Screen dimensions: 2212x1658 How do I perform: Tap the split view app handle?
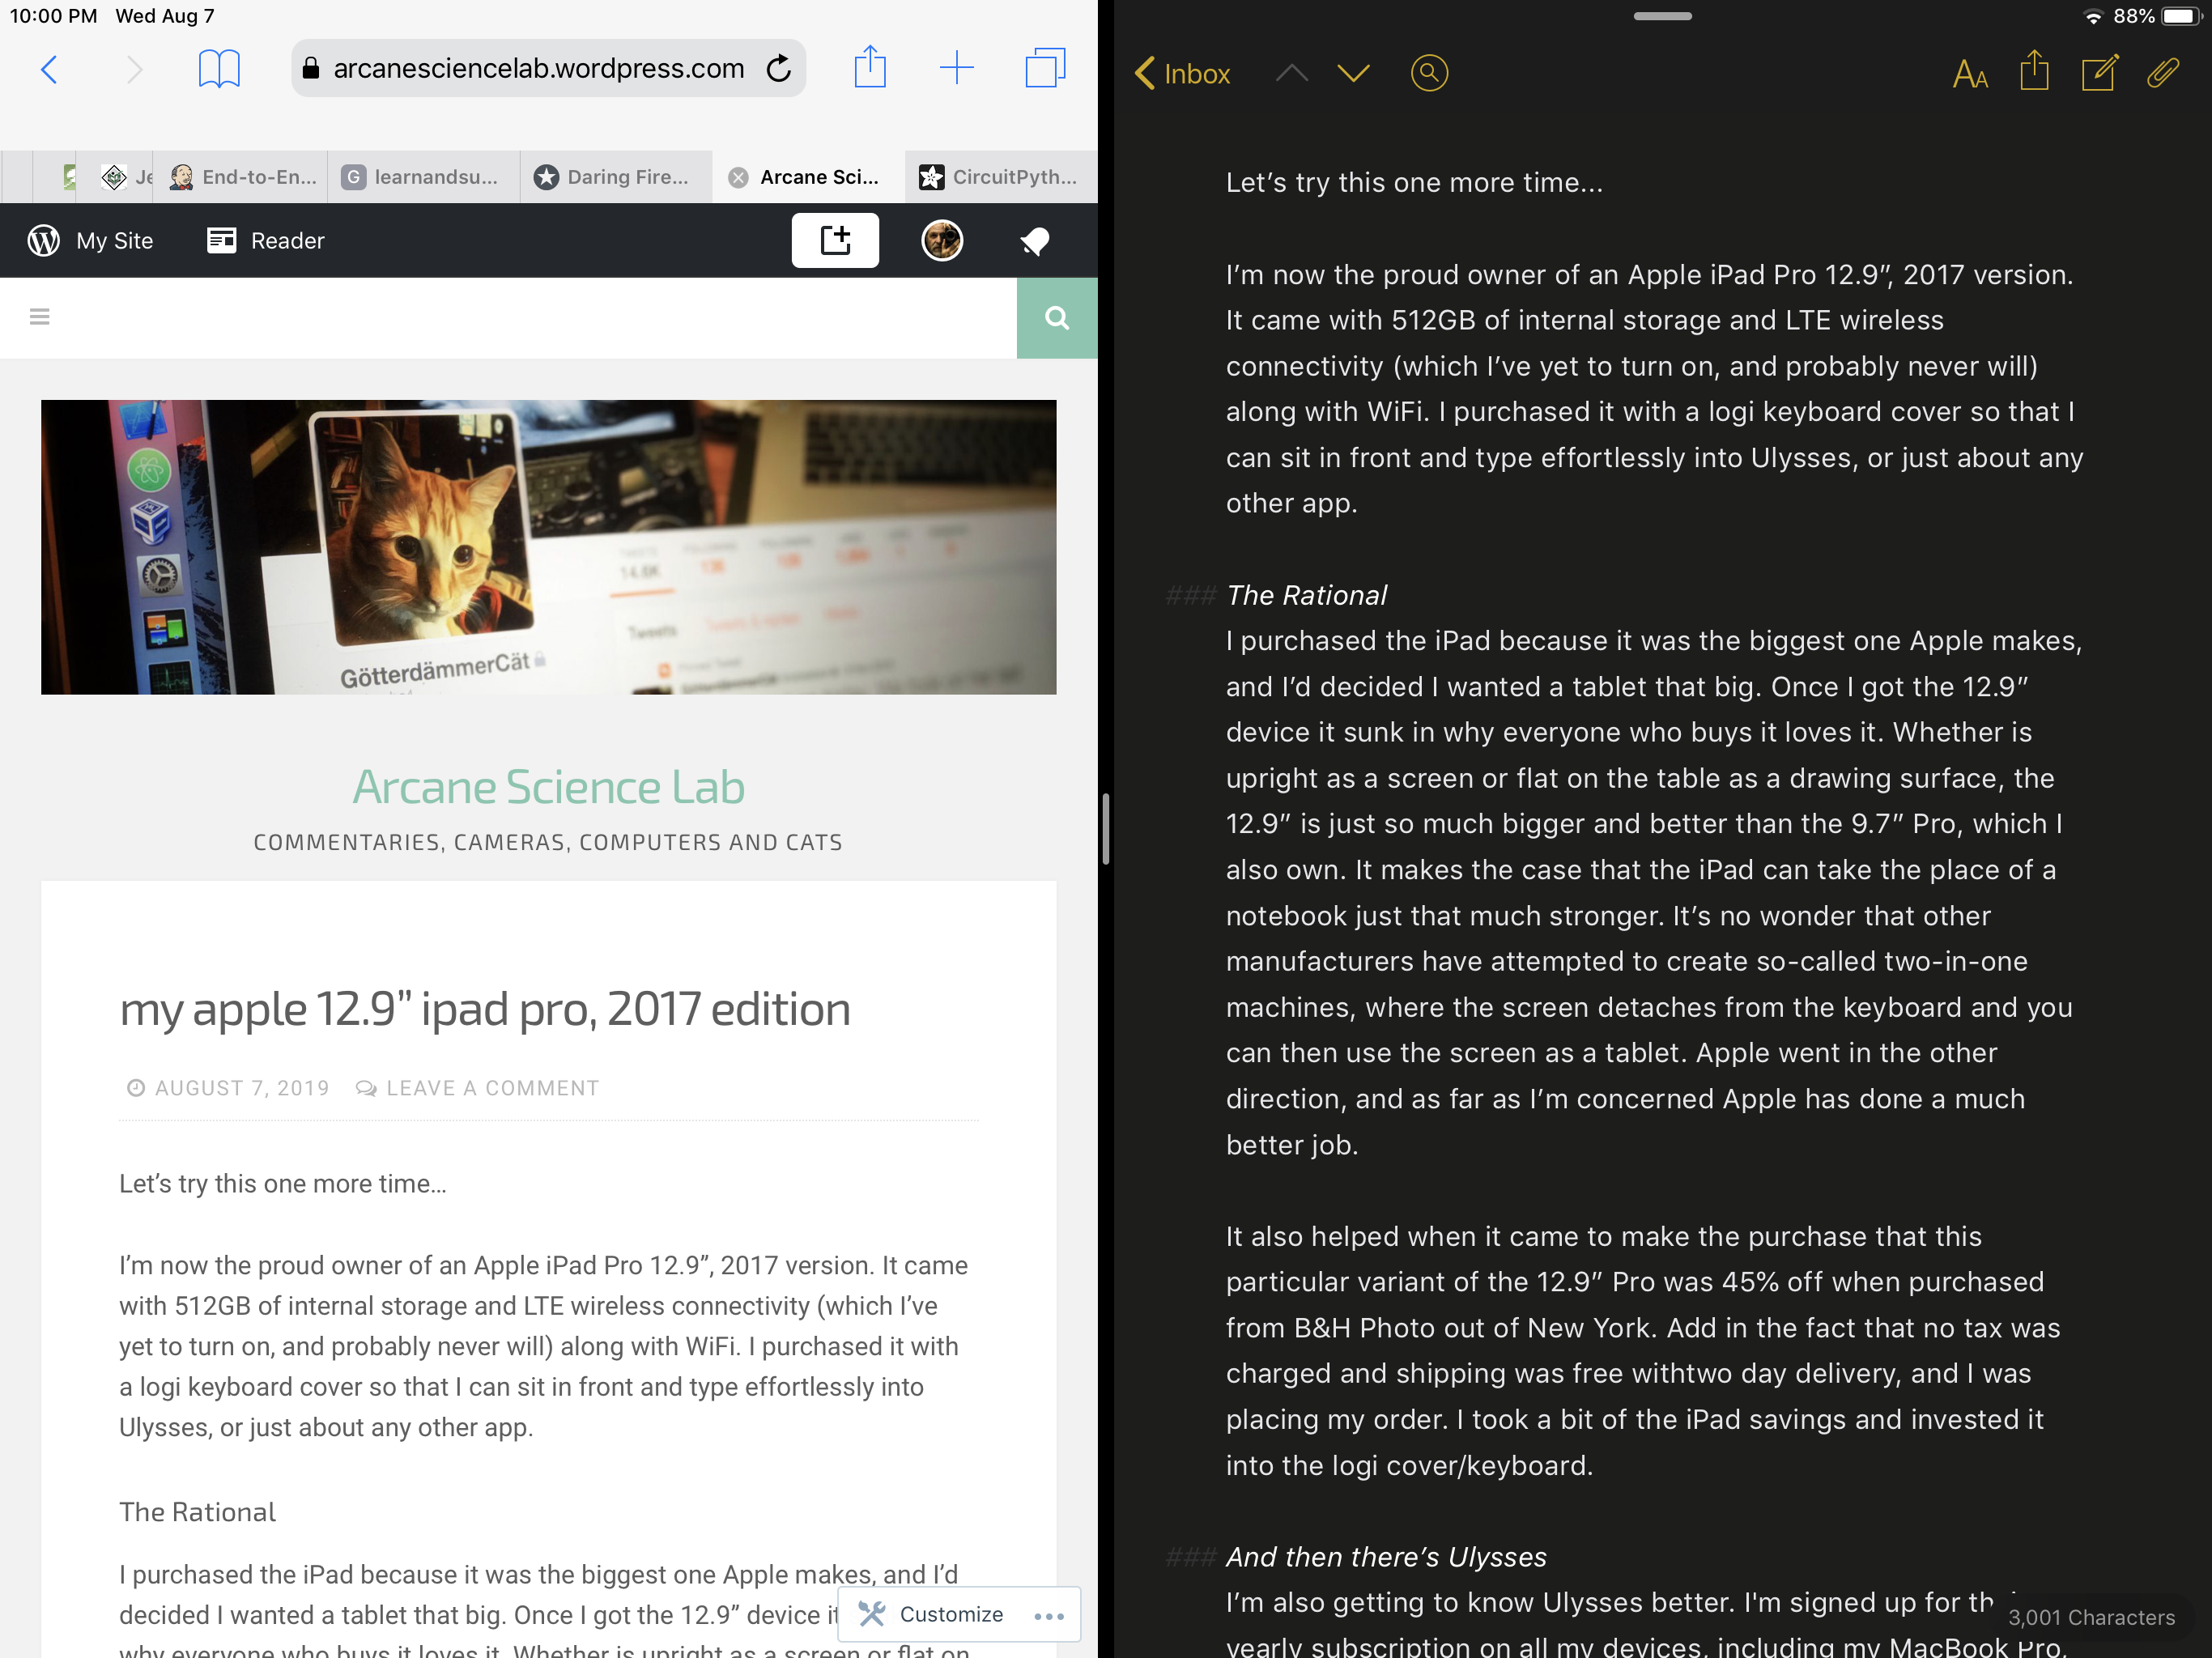pyautogui.click(x=1662, y=16)
